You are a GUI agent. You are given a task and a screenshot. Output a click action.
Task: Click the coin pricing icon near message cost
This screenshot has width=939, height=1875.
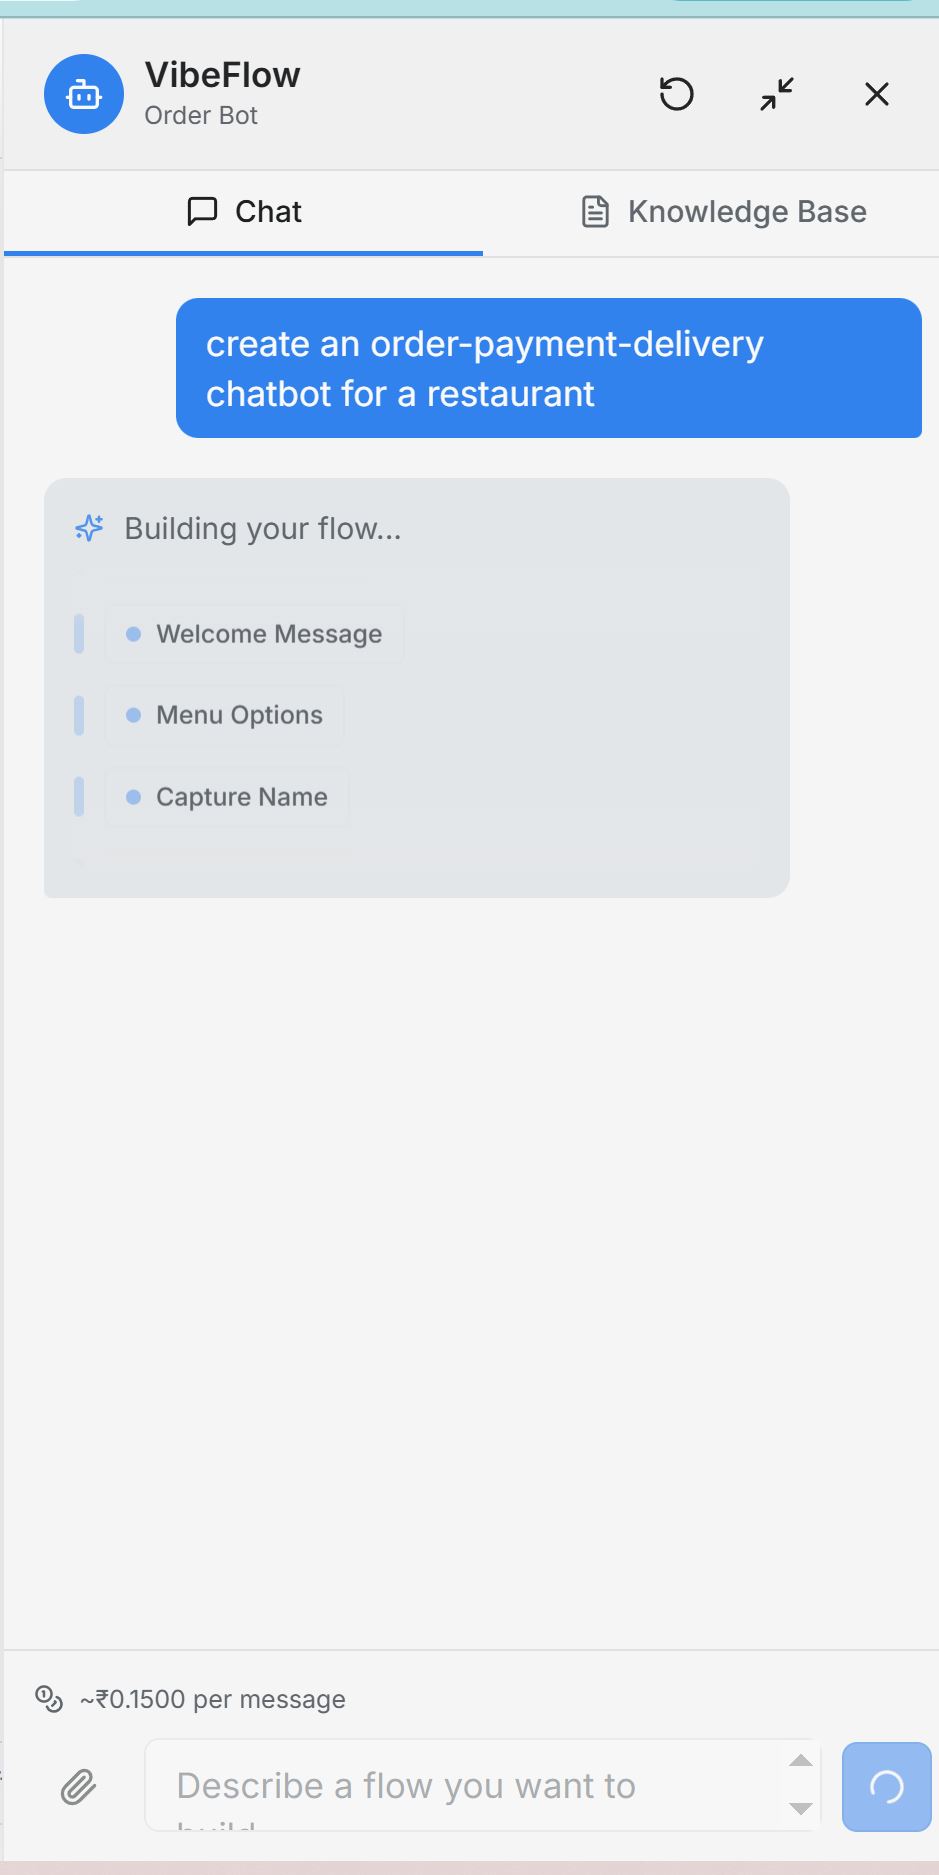tap(49, 1698)
